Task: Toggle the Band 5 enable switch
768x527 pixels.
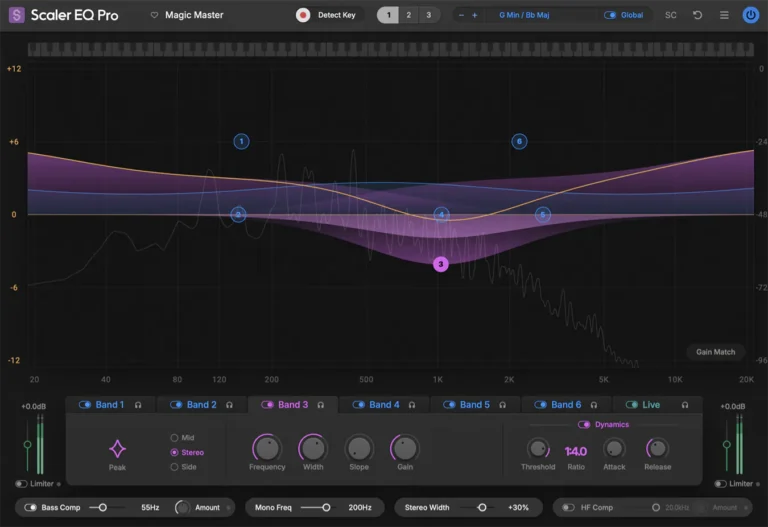Action: tap(449, 405)
